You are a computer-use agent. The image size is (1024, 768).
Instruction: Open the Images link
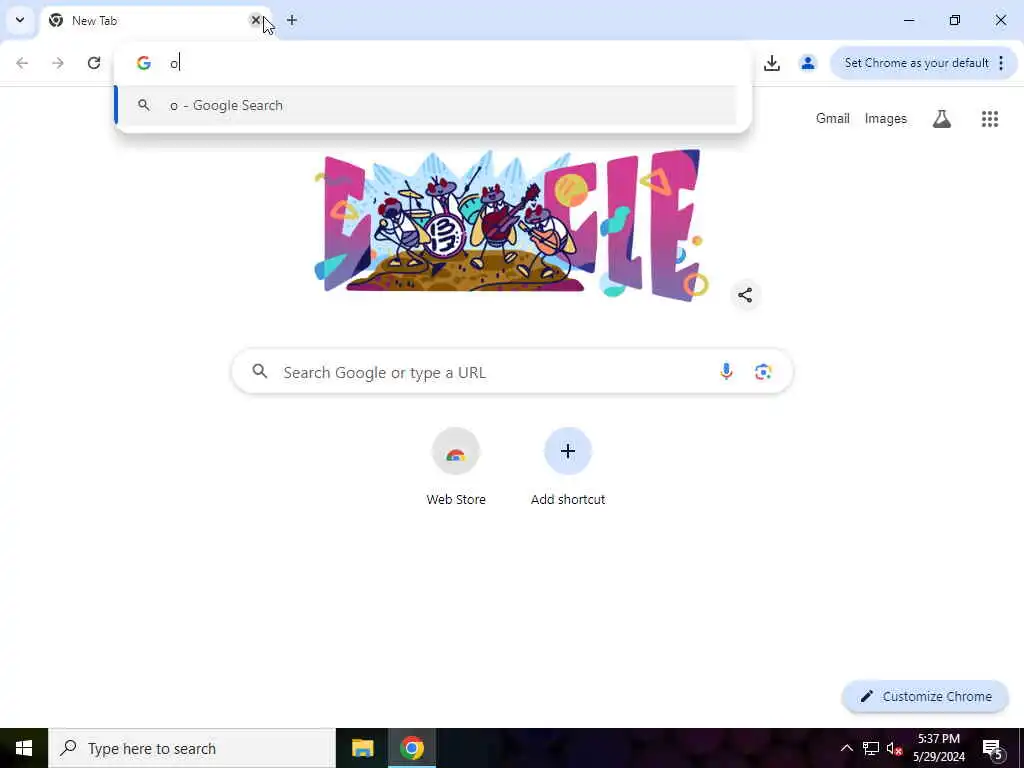(886, 118)
